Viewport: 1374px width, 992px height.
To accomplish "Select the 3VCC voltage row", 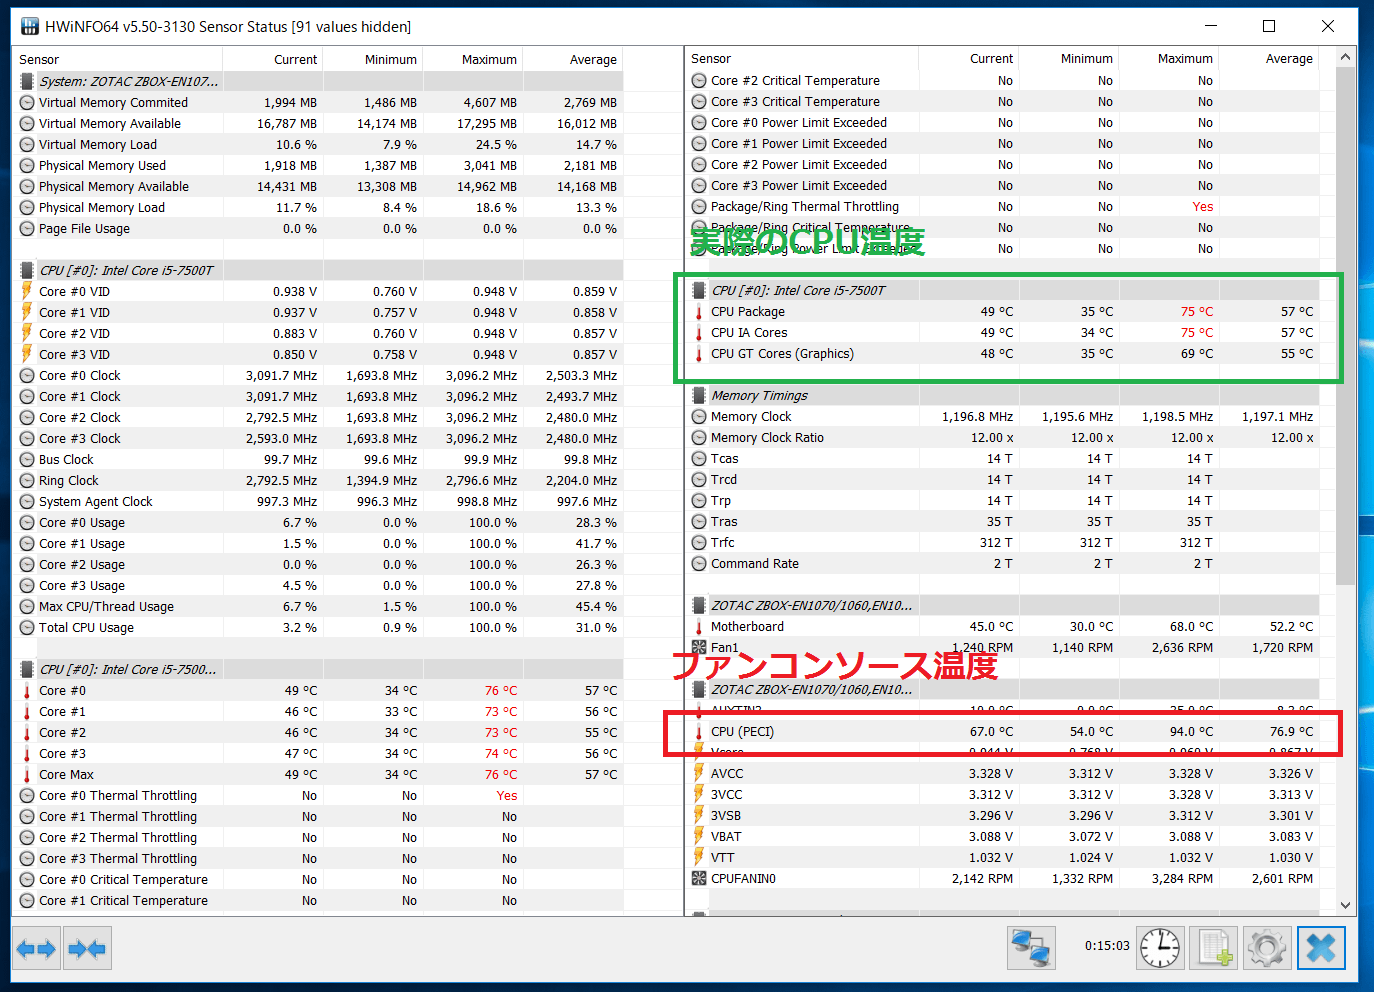I will 1002,794.
